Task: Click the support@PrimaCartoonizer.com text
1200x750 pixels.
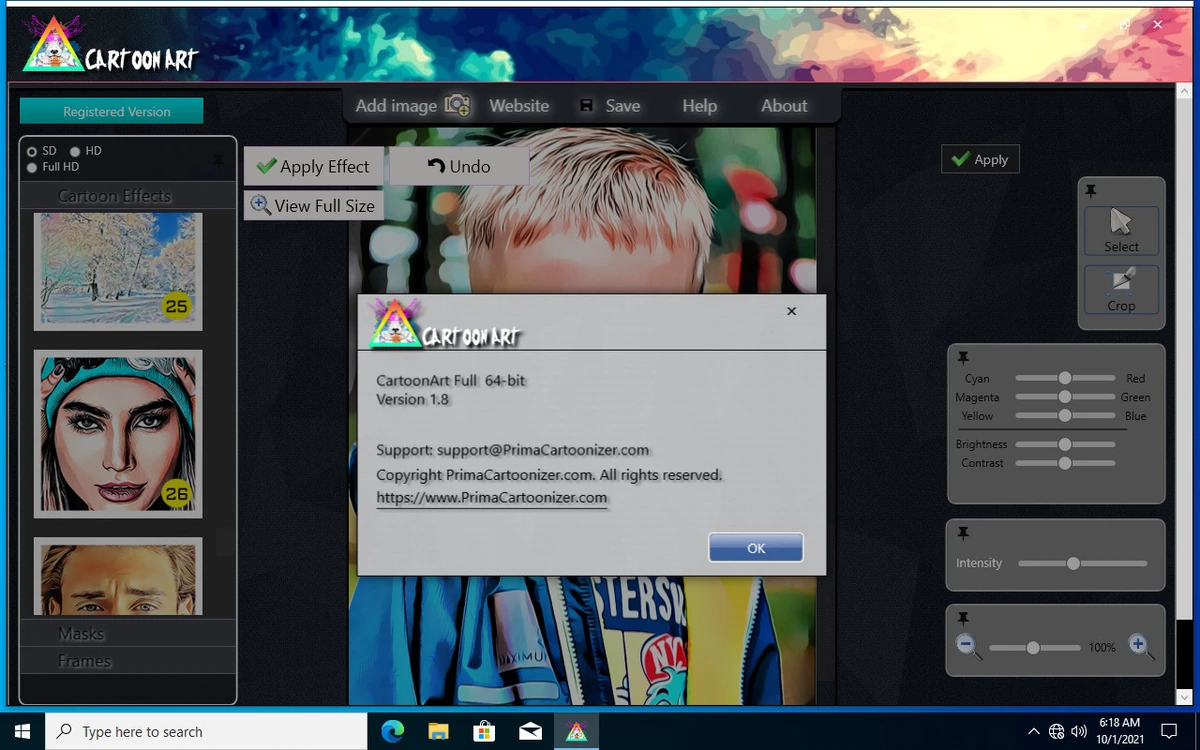Action: click(x=543, y=450)
